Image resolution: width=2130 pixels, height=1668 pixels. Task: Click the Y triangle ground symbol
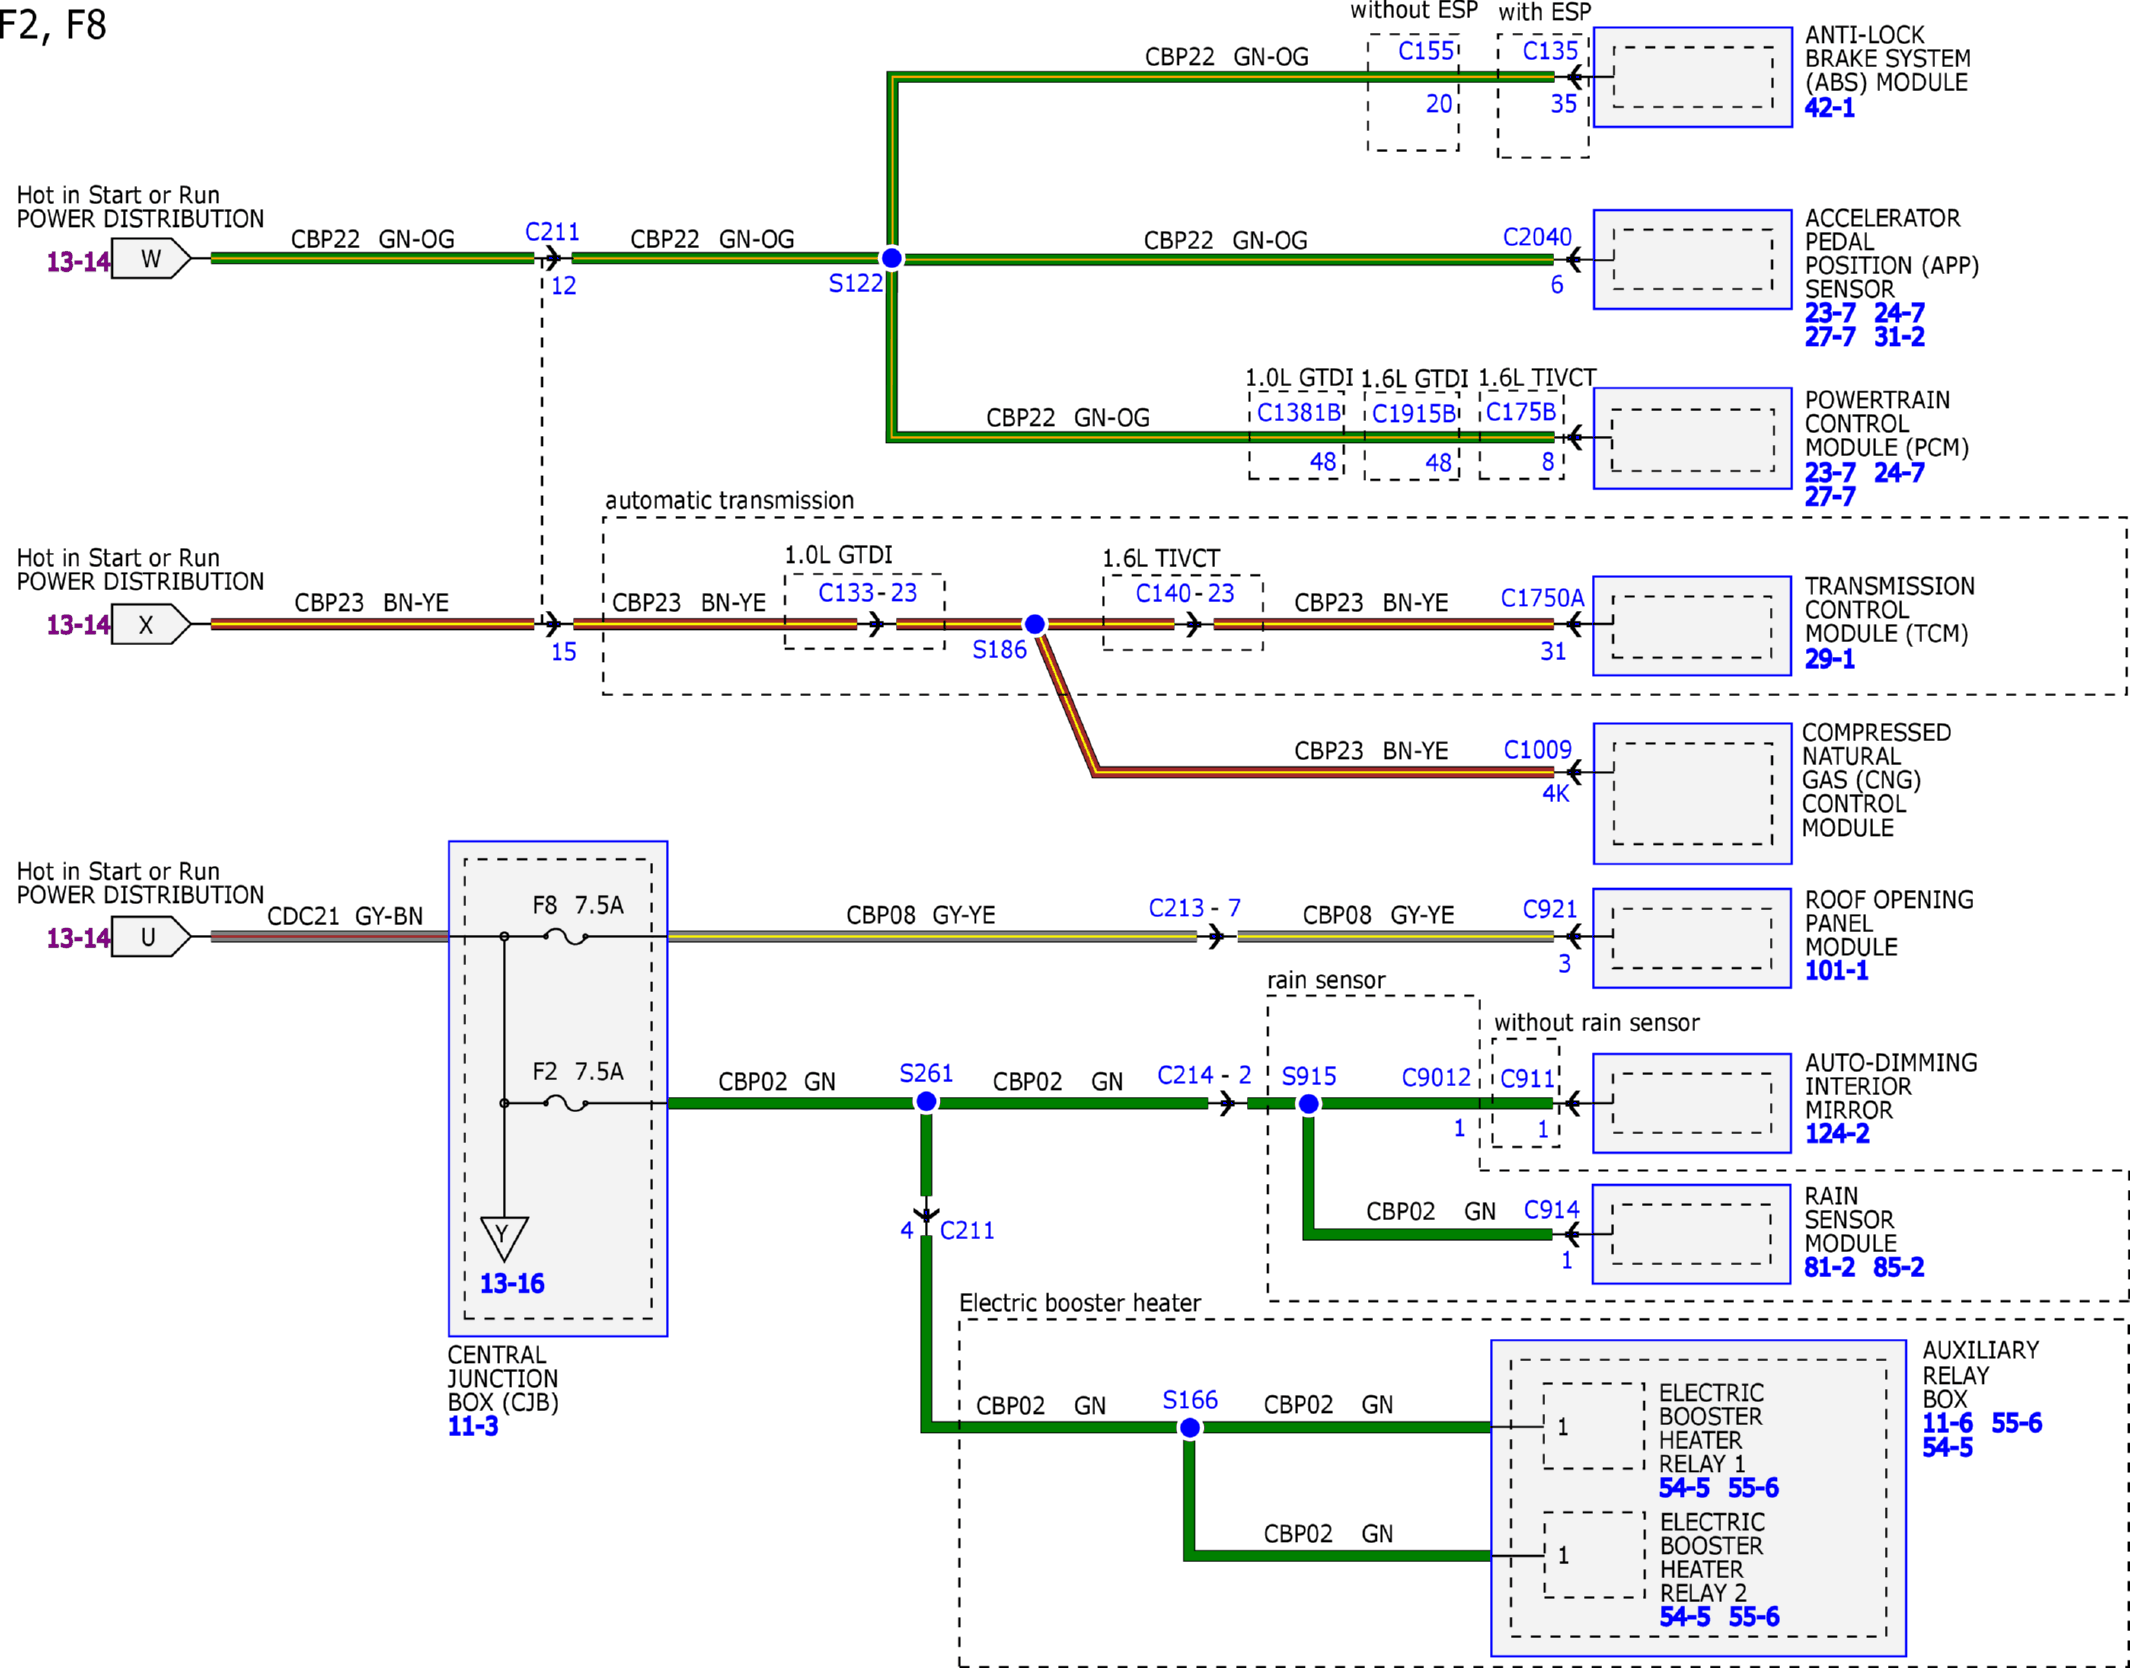[504, 1237]
